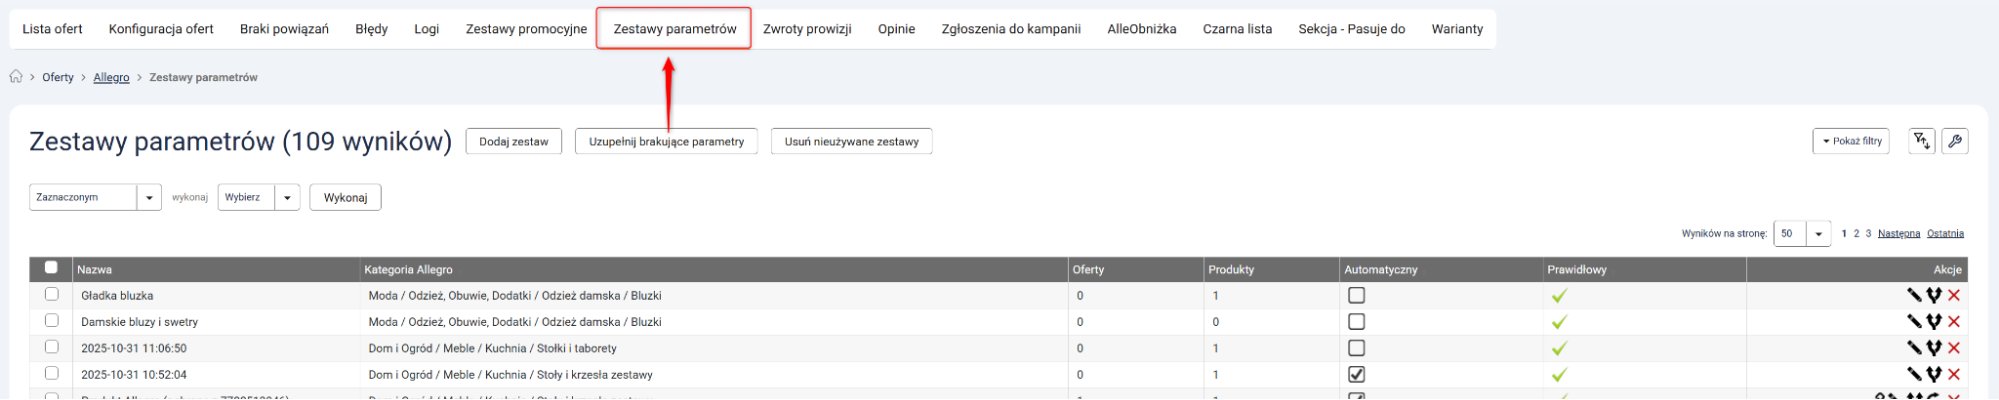This screenshot has height=400, width=1999.
Task: Switch to the Zestawy promocyjne tab
Action: click(526, 29)
